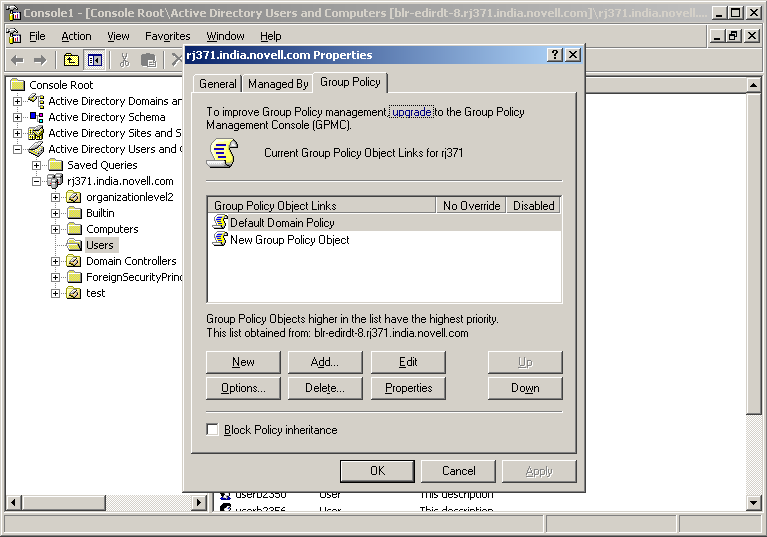
Task: Expand the organizationlevel2 tree node
Action: (56, 197)
